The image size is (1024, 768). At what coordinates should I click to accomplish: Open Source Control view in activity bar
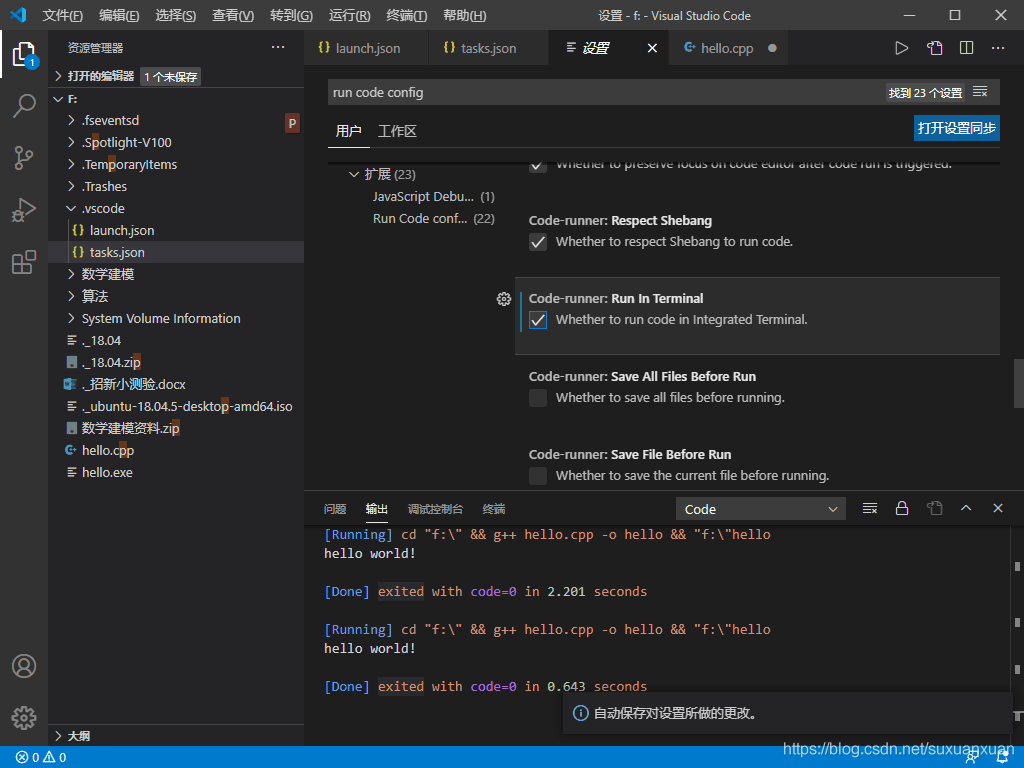[24, 157]
